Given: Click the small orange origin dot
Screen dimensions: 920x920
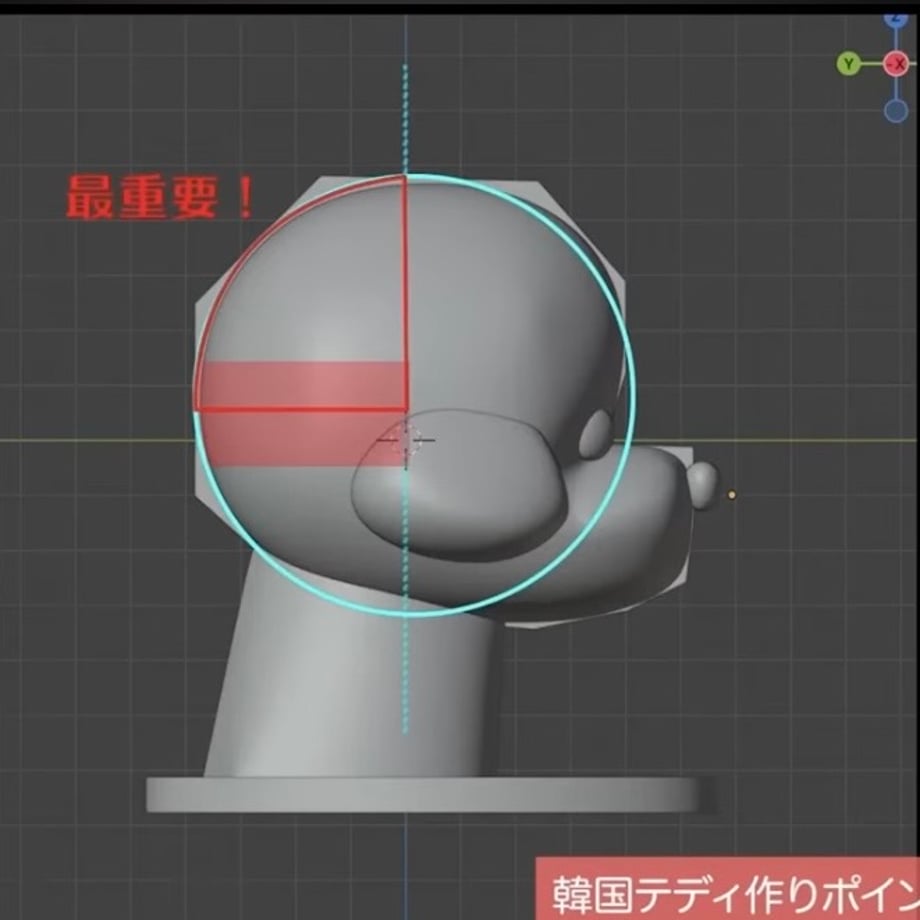Looking at the screenshot, I should coord(732,495).
